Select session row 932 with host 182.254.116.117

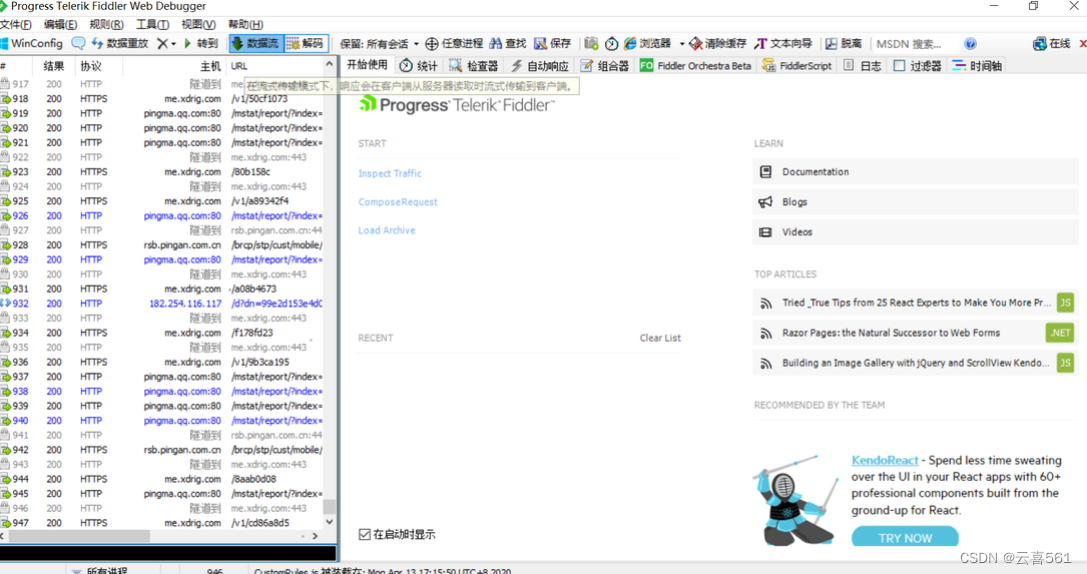tap(162, 304)
